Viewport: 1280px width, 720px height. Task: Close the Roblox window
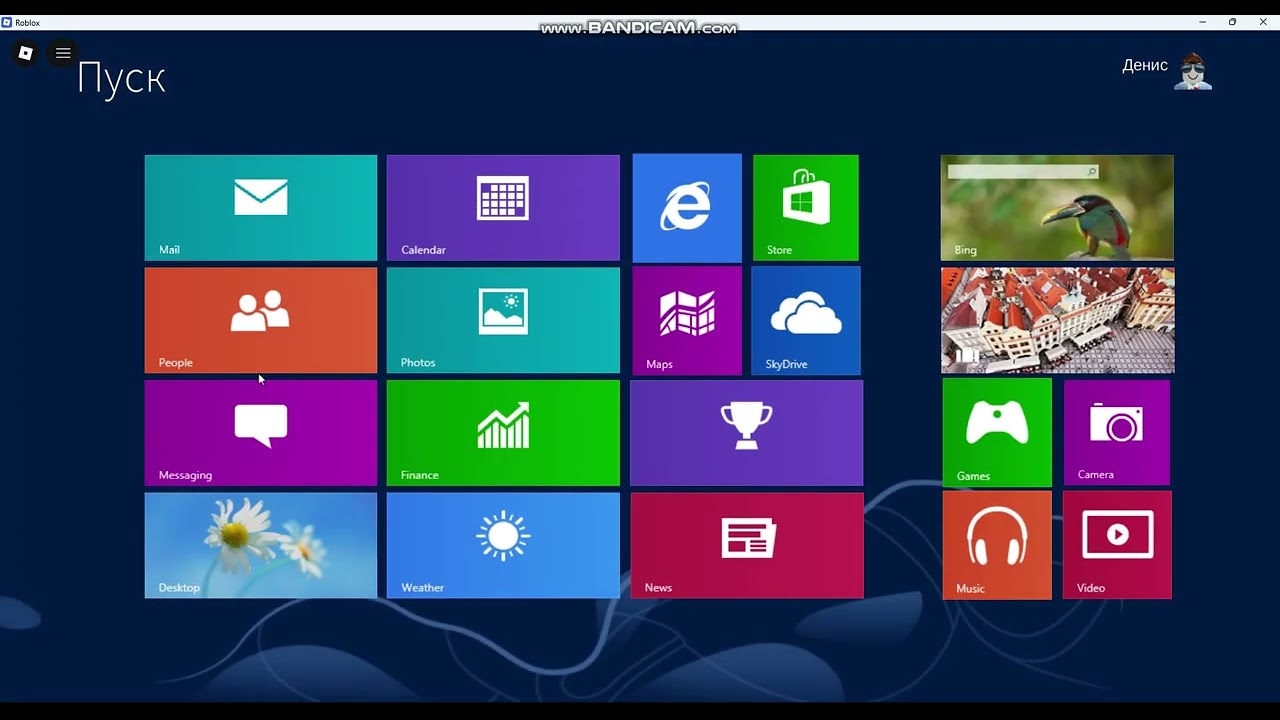[1263, 22]
